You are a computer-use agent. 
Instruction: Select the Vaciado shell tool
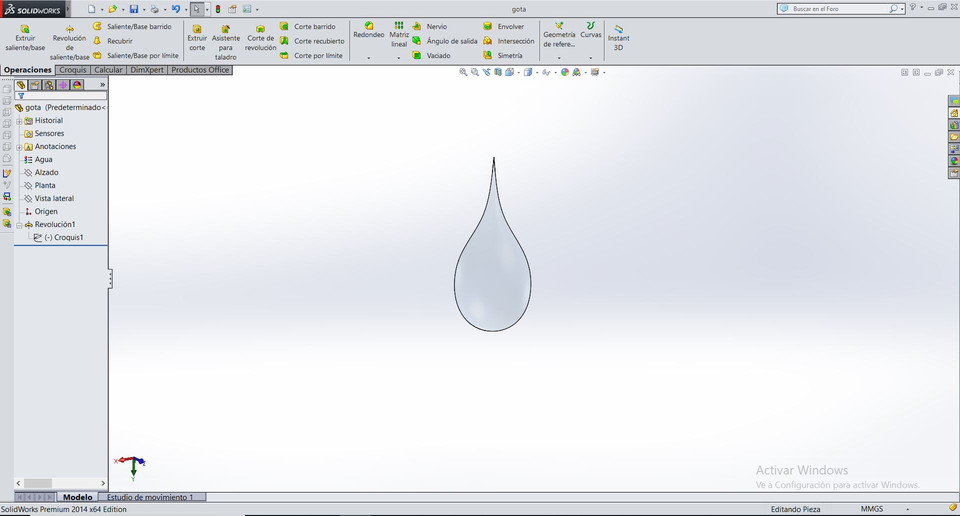tap(432, 55)
